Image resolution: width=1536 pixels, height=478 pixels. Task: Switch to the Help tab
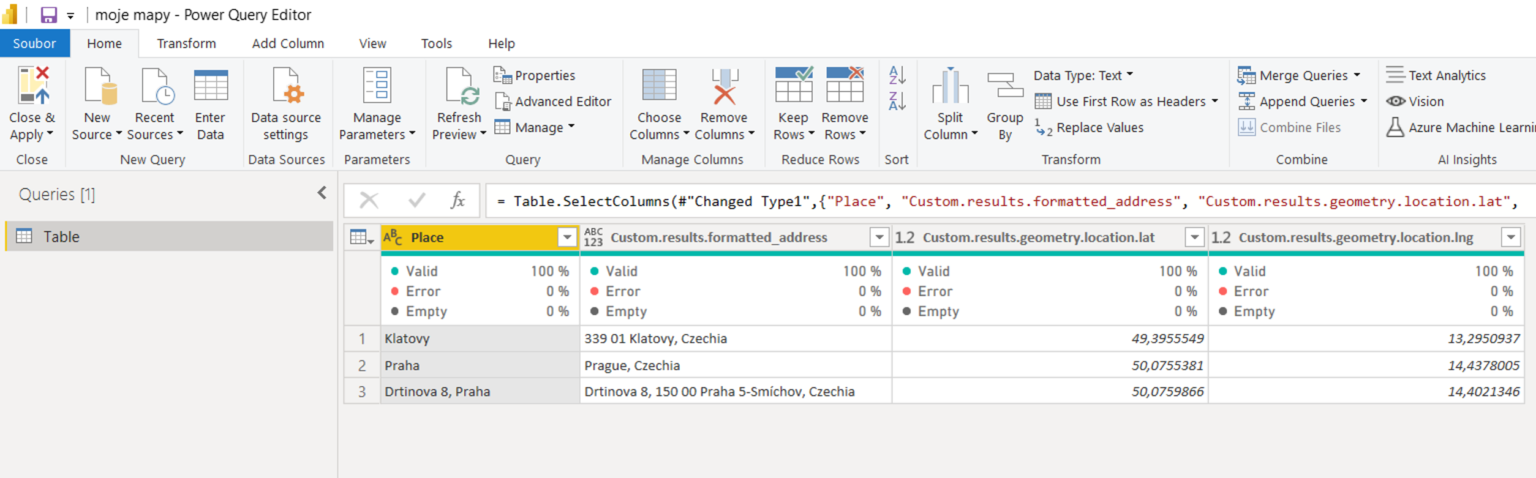click(501, 43)
